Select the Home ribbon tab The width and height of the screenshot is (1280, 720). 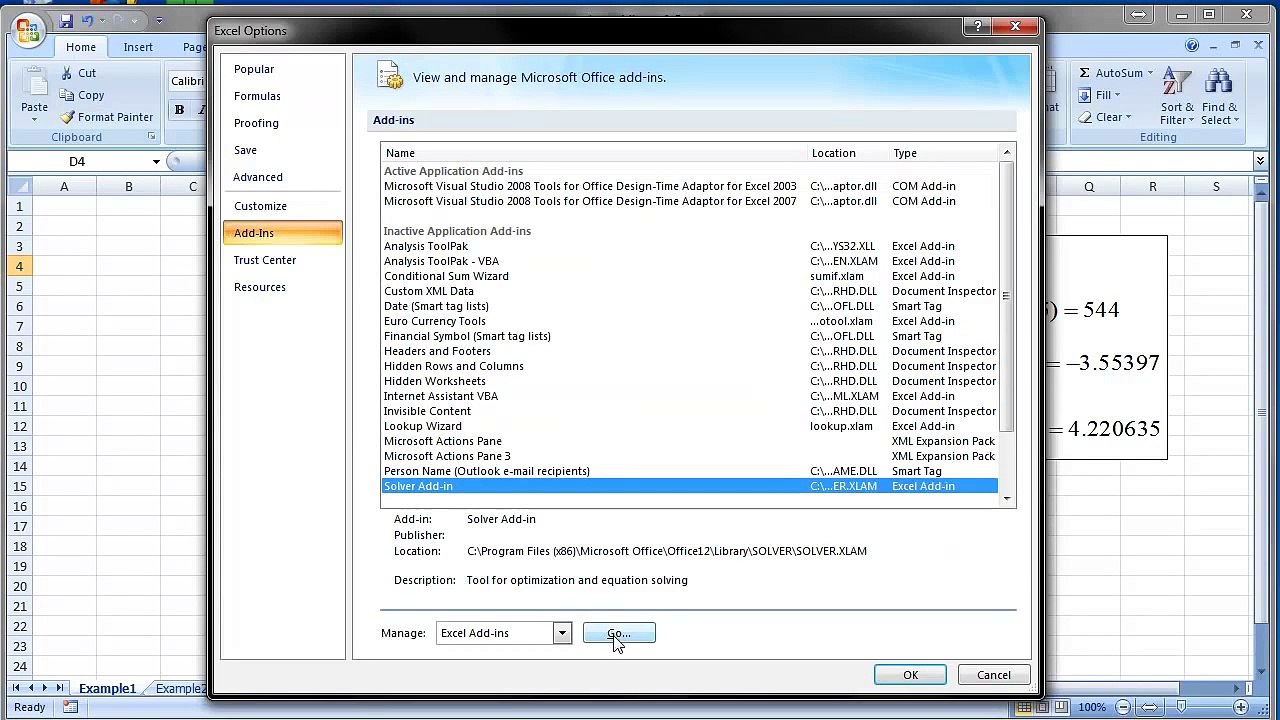81,47
